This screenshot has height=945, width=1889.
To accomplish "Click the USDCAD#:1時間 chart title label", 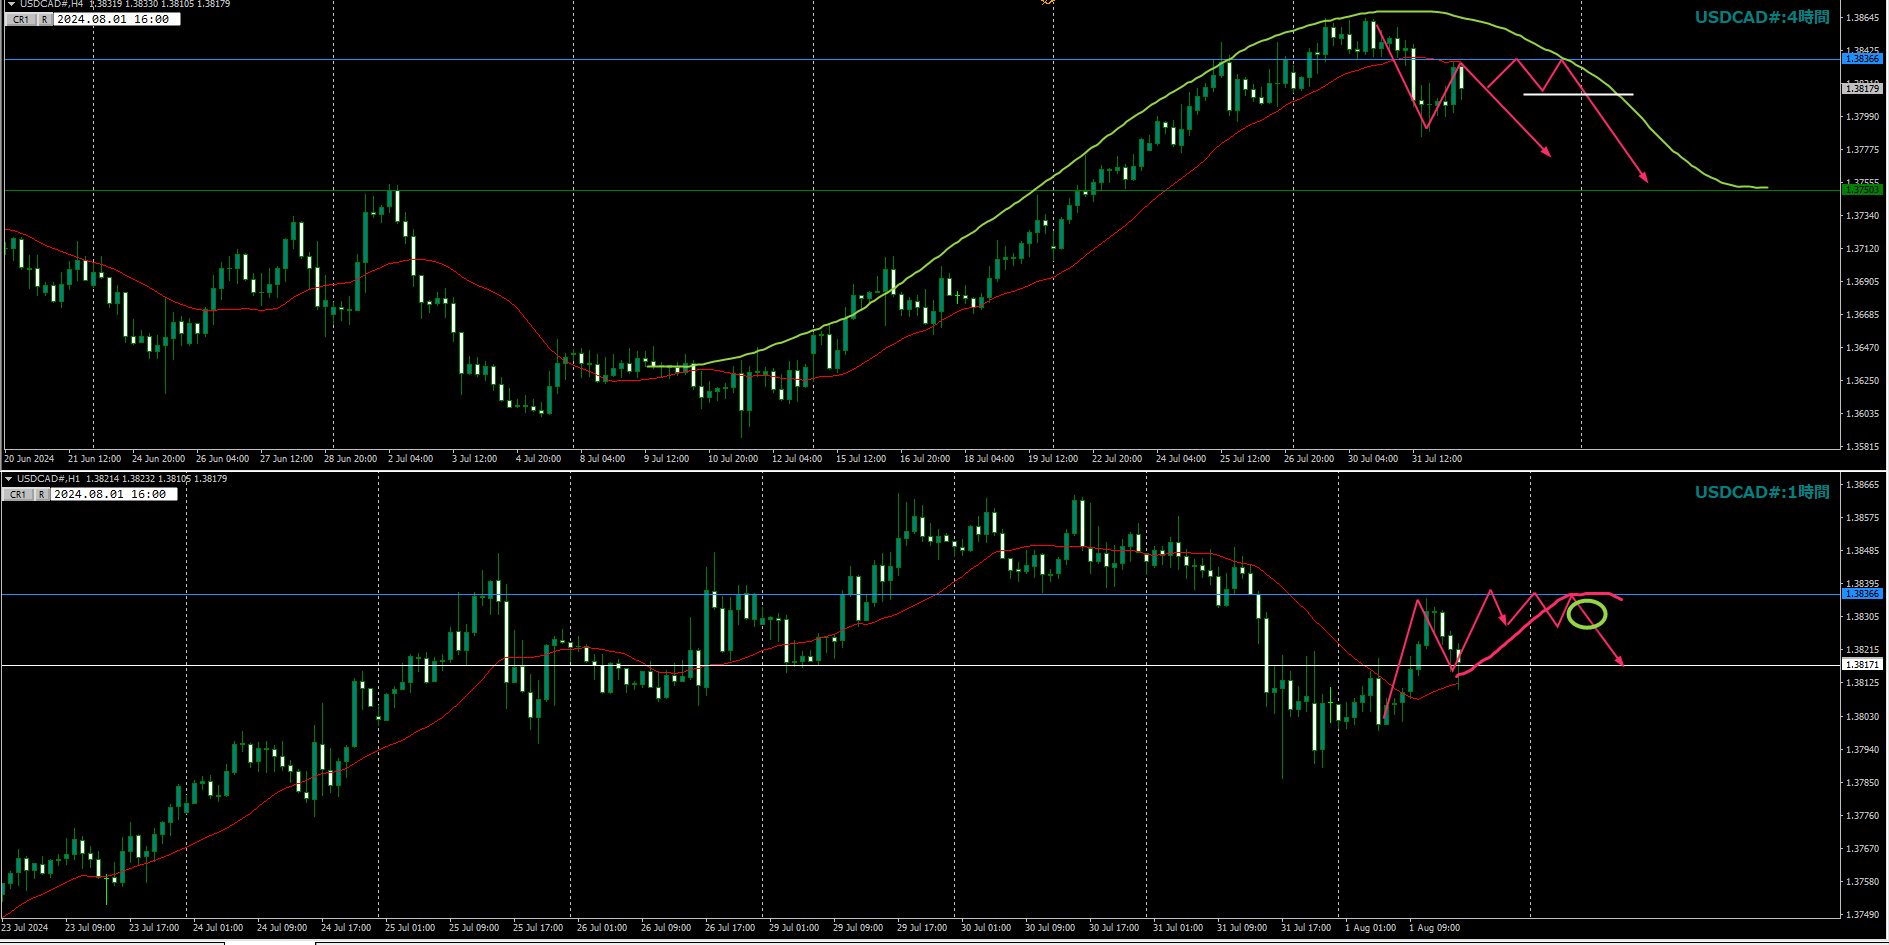I will click(x=1762, y=492).
